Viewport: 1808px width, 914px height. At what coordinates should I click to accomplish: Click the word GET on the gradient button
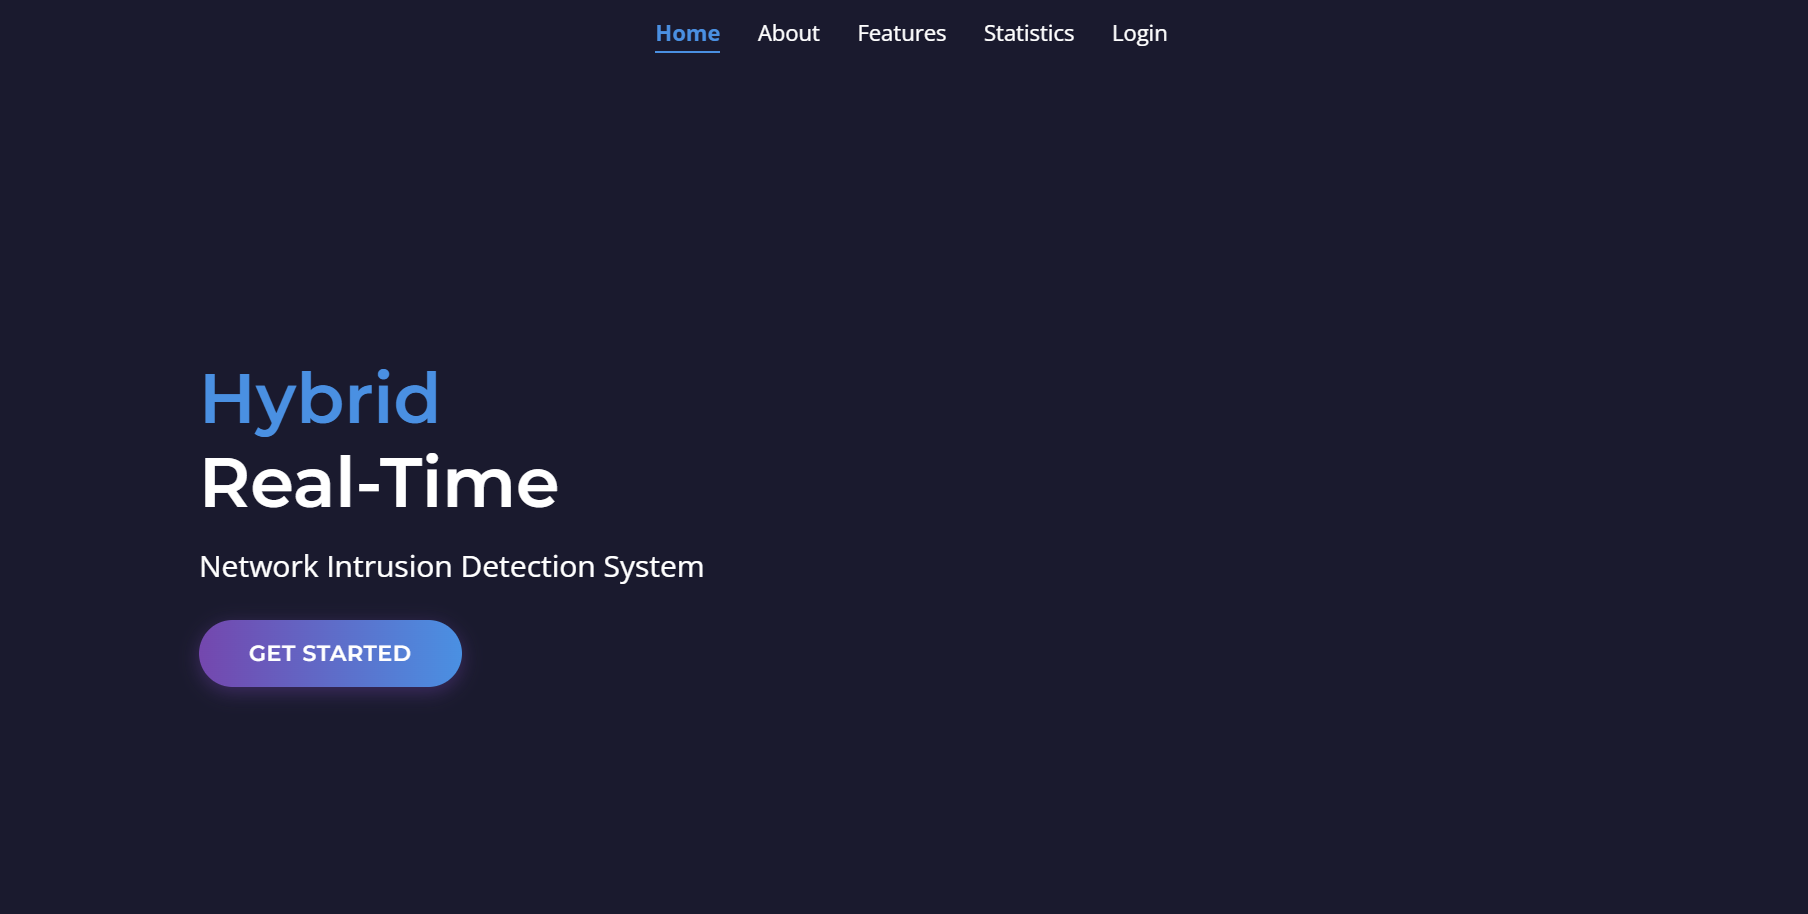pyautogui.click(x=271, y=654)
